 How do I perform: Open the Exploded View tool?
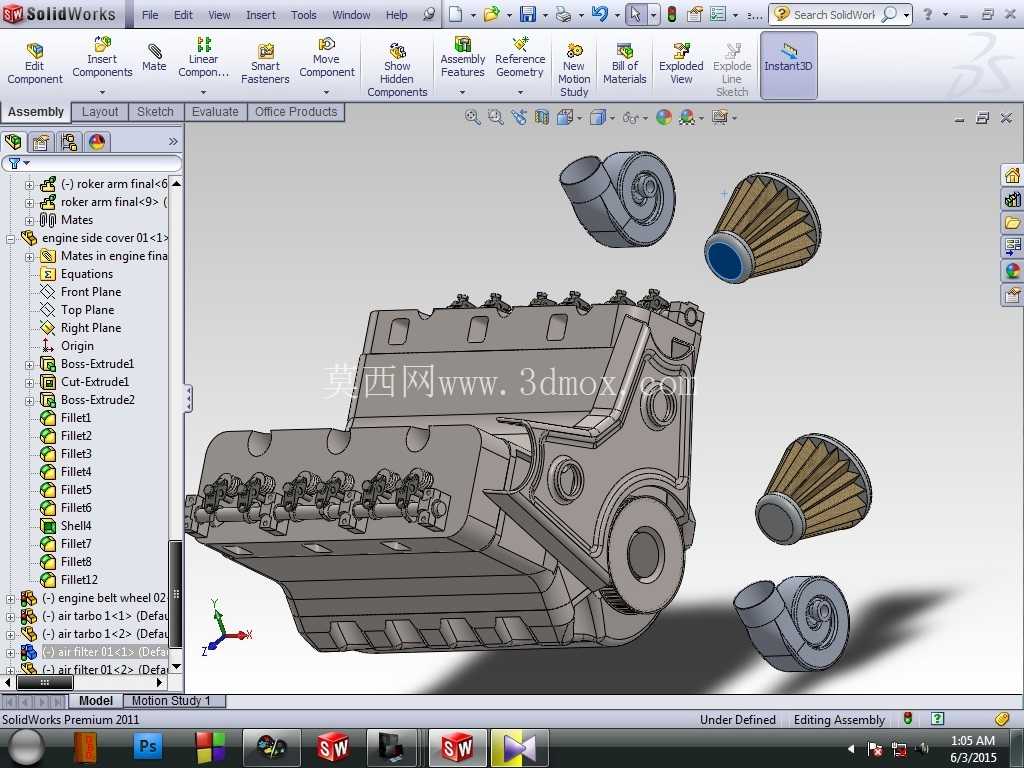pyautogui.click(x=681, y=64)
